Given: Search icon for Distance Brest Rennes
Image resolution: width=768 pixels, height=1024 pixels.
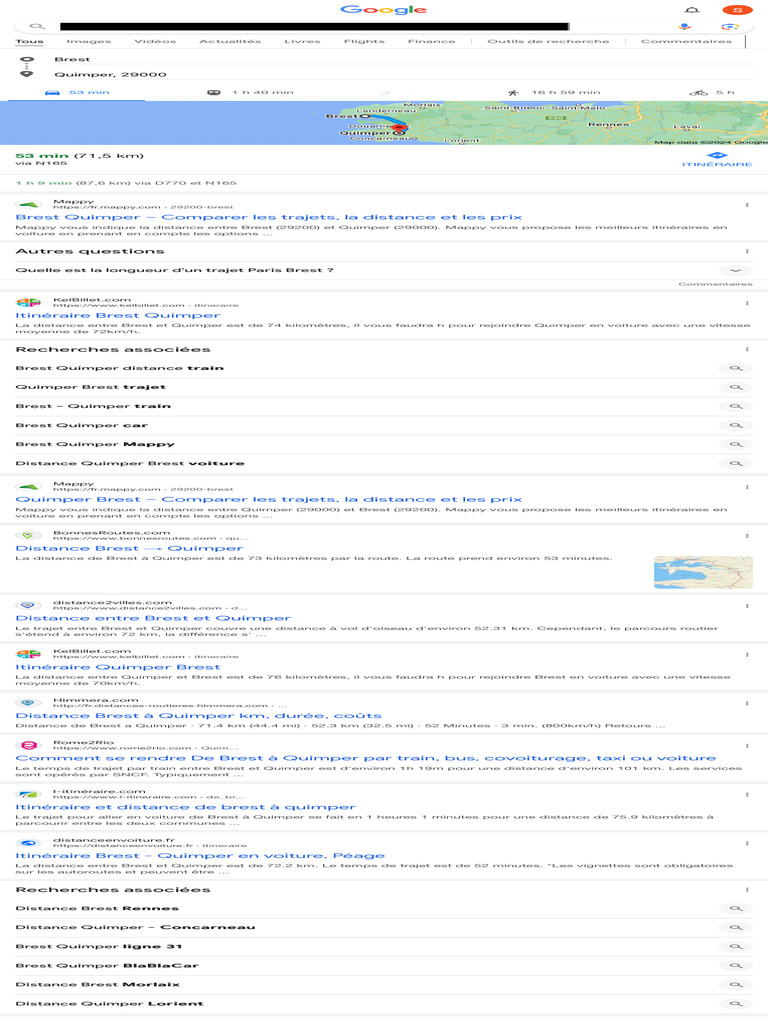Looking at the screenshot, I should pos(736,908).
